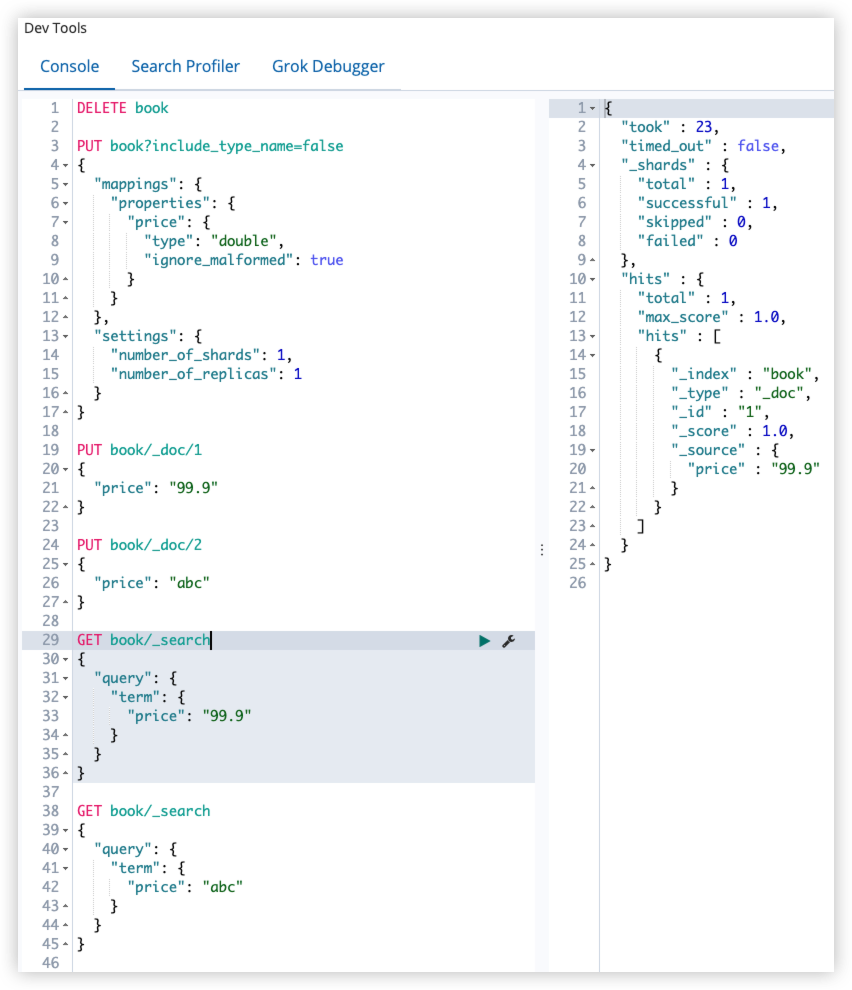The image size is (852, 990).
Task: Open the Grok Debugger tab
Action: click(328, 66)
